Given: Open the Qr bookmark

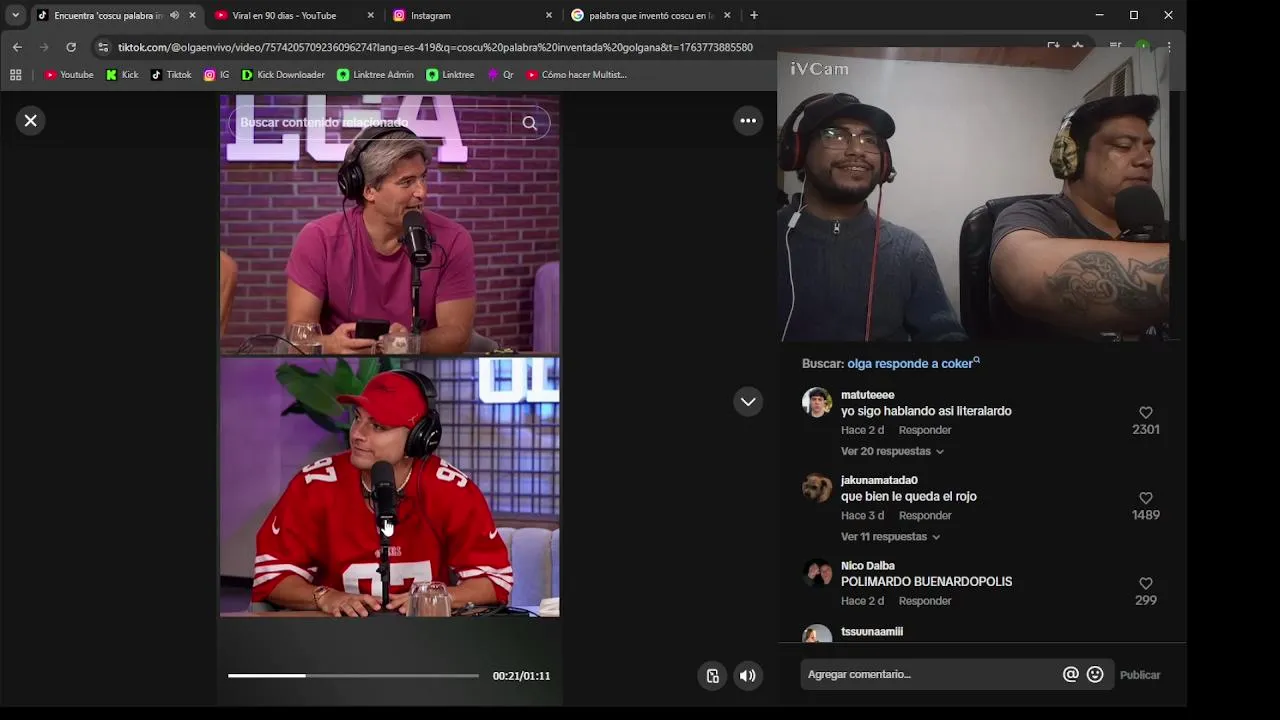Looking at the screenshot, I should [x=500, y=75].
